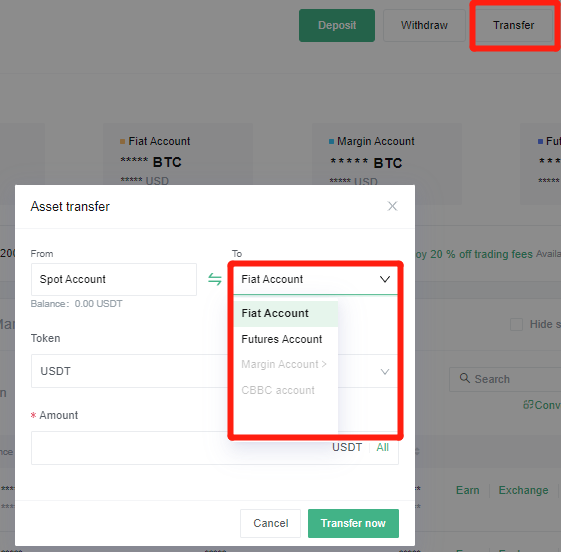Image resolution: width=561 pixels, height=552 pixels.
Task: Click the Convert icon link
Action: point(528,405)
